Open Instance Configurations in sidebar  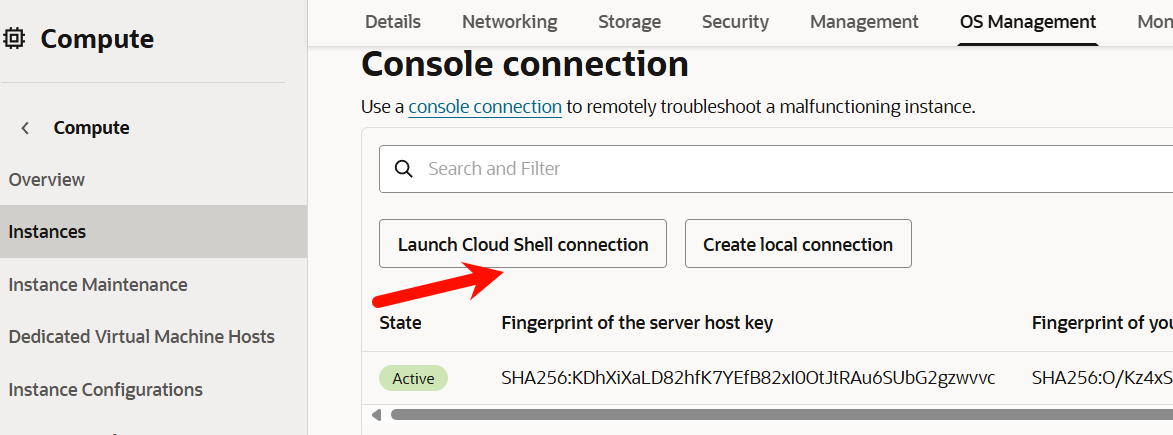tap(106, 390)
